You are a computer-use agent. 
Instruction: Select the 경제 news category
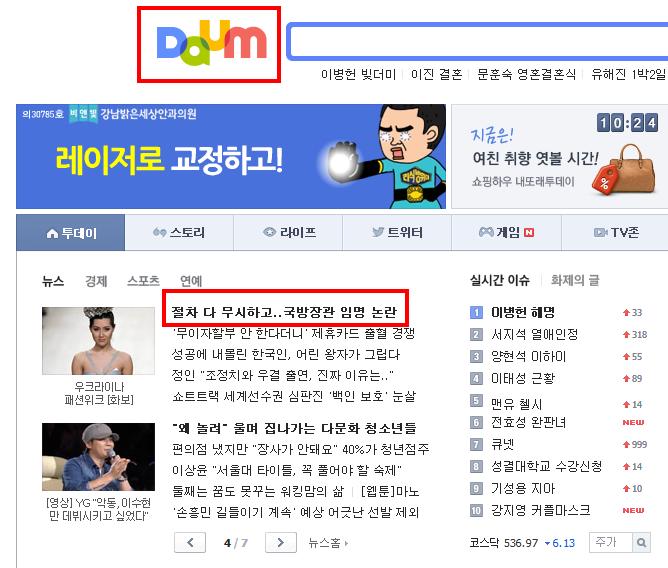point(96,281)
